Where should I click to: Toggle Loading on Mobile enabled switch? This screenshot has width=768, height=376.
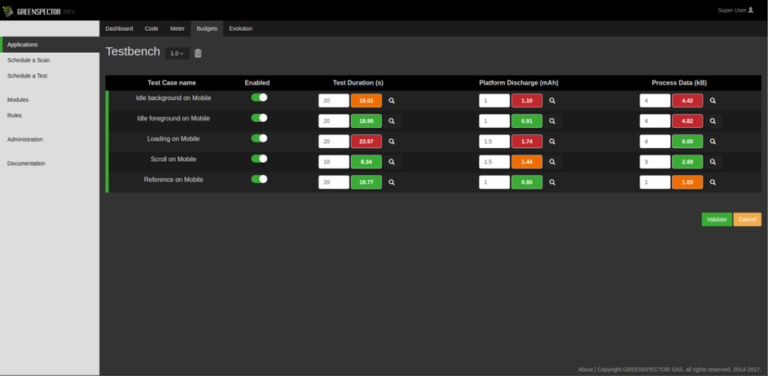259,138
